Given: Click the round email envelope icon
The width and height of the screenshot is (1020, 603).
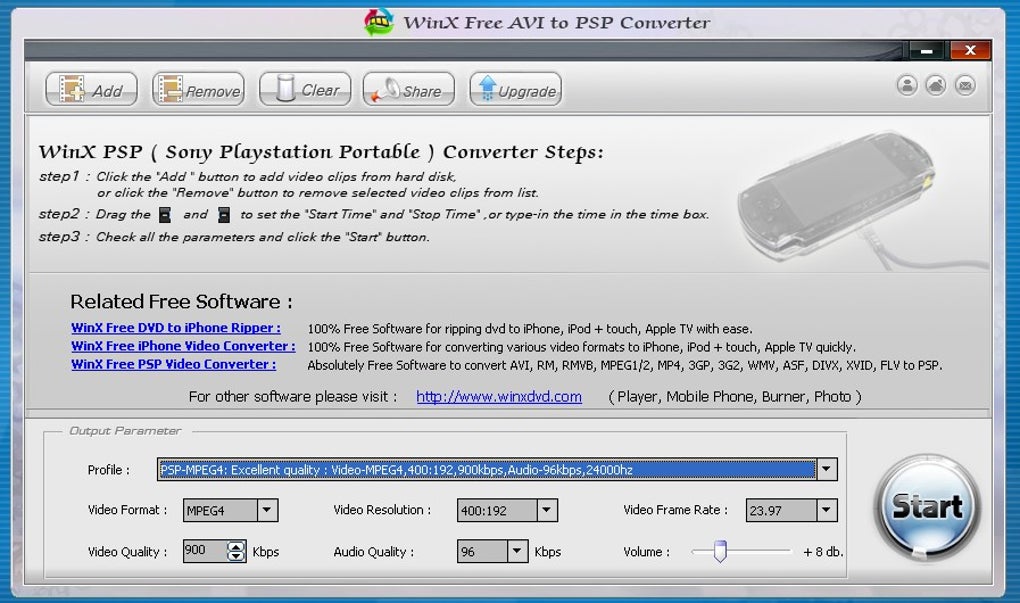Looking at the screenshot, I should click(x=965, y=85).
